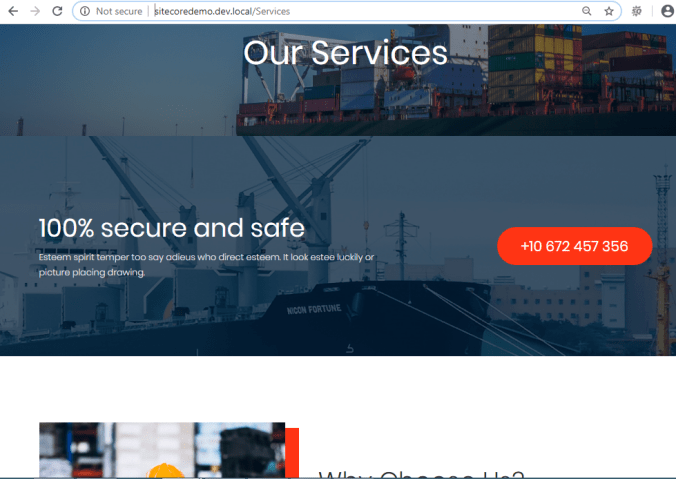Call +10 672 457 356 button
This screenshot has width=676, height=479.
coord(575,246)
